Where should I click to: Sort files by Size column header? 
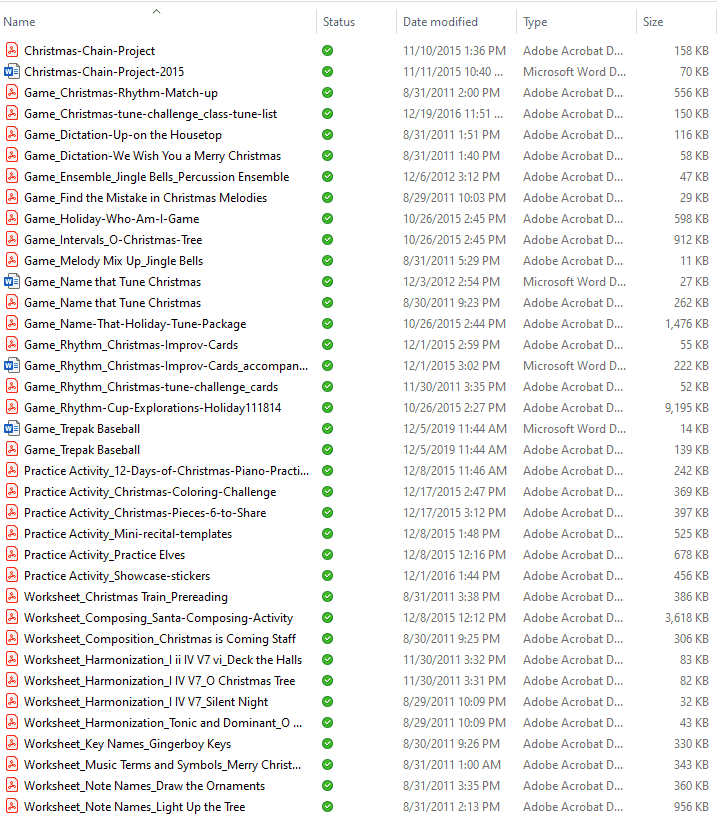[653, 22]
